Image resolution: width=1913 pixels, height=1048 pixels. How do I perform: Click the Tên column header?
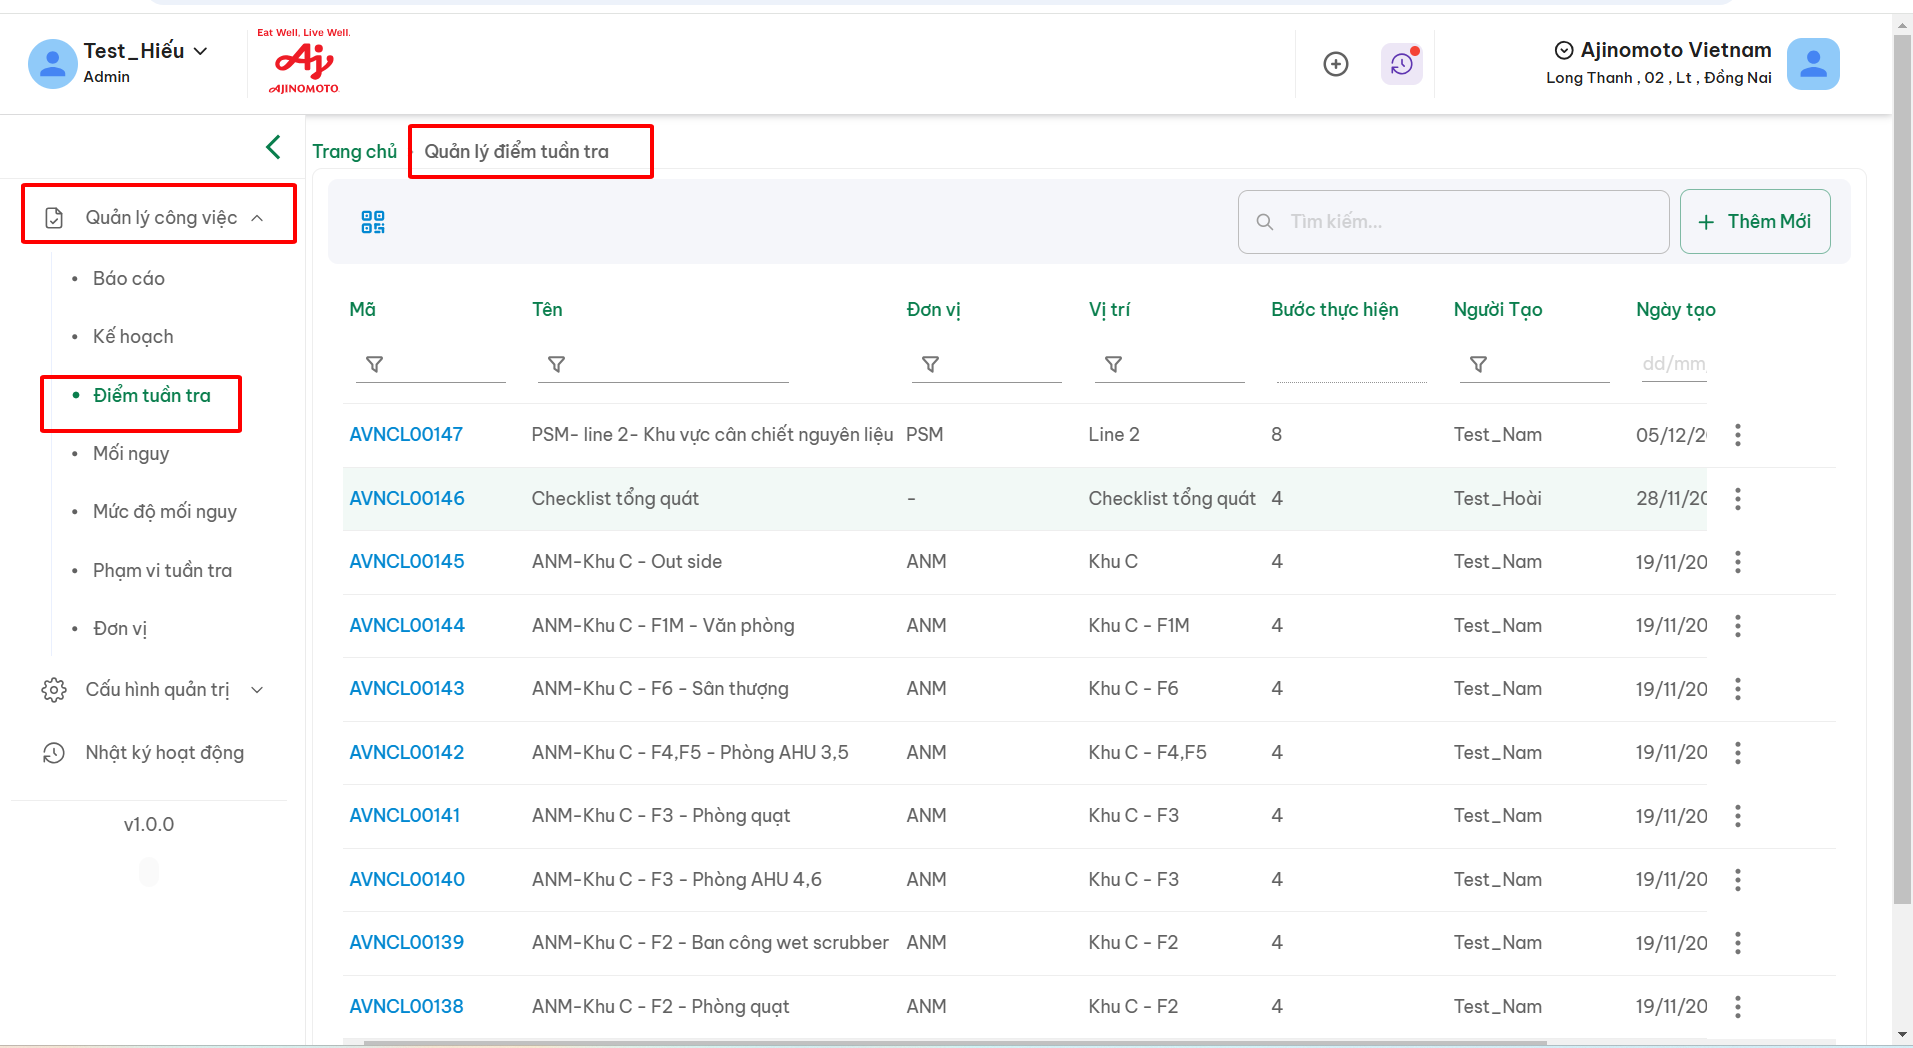[547, 310]
